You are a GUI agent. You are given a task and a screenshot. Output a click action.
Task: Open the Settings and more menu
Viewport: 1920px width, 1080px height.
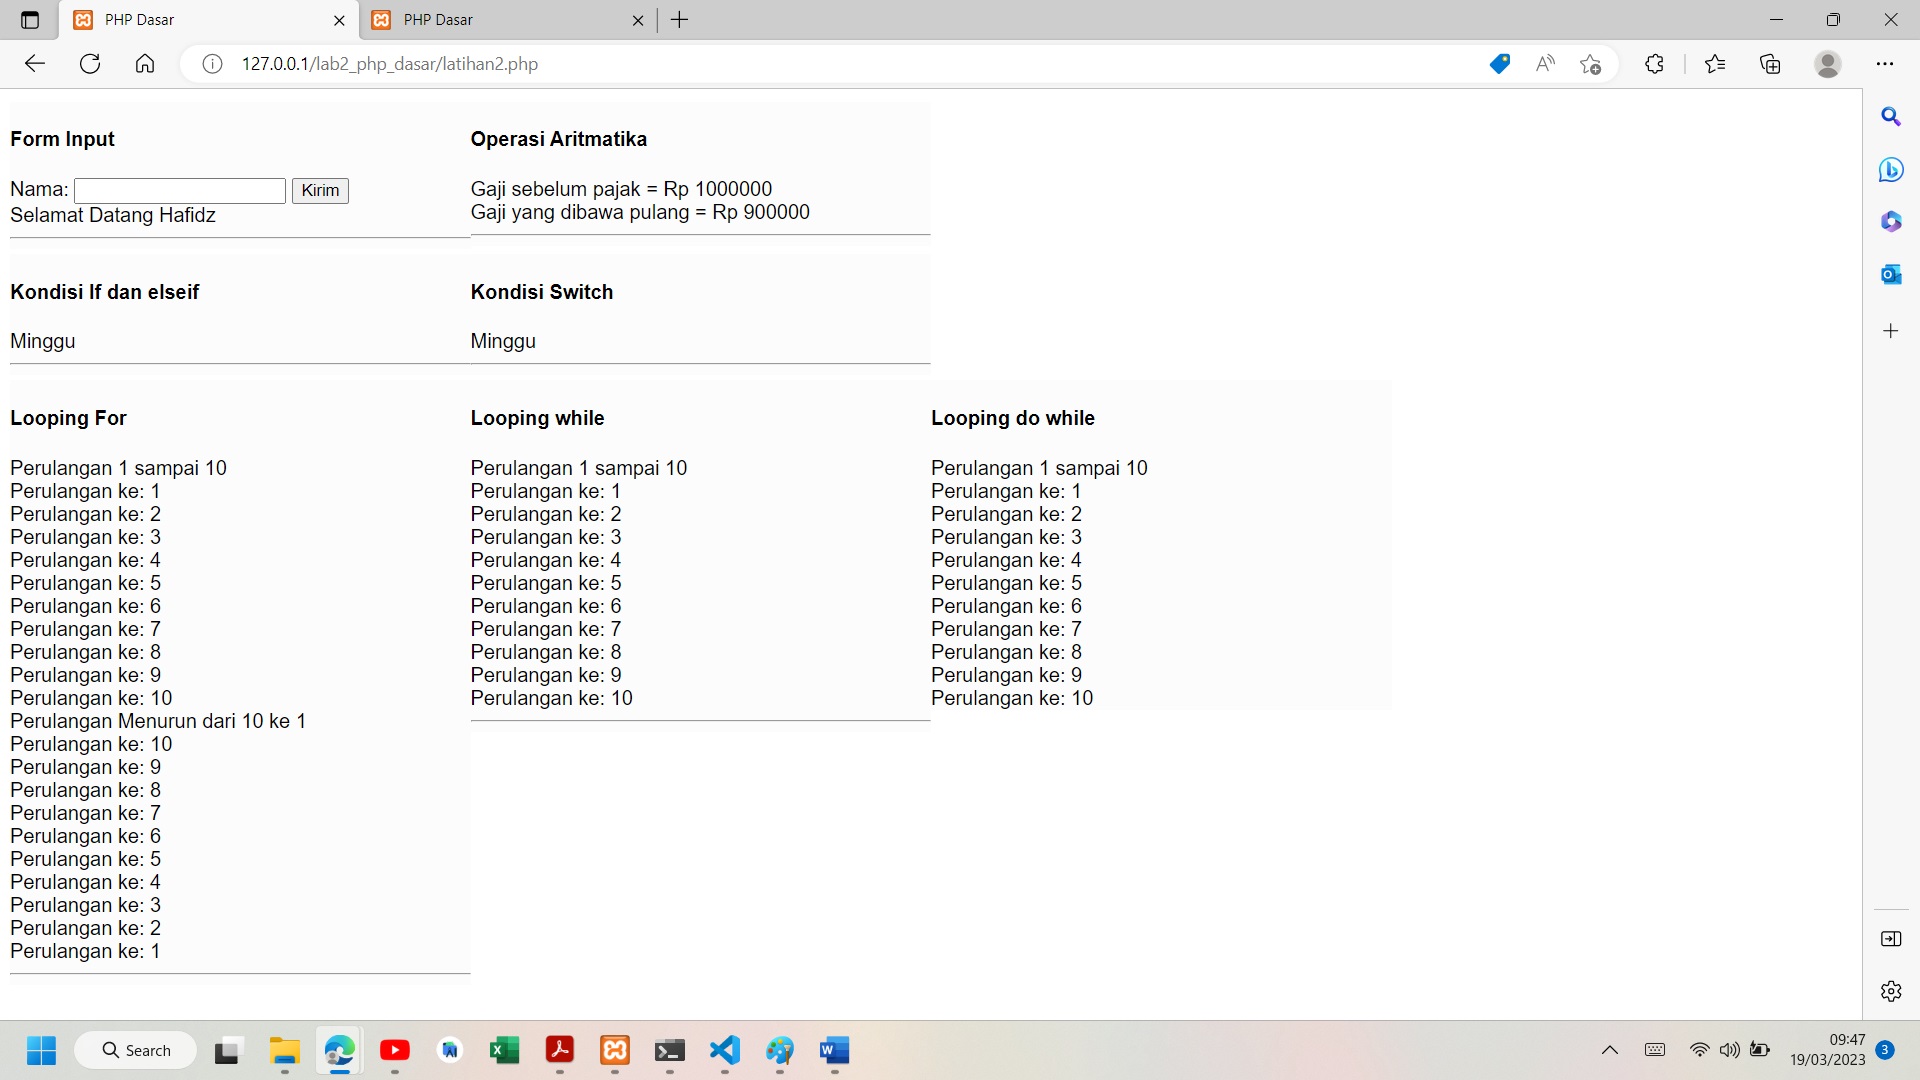point(1885,64)
